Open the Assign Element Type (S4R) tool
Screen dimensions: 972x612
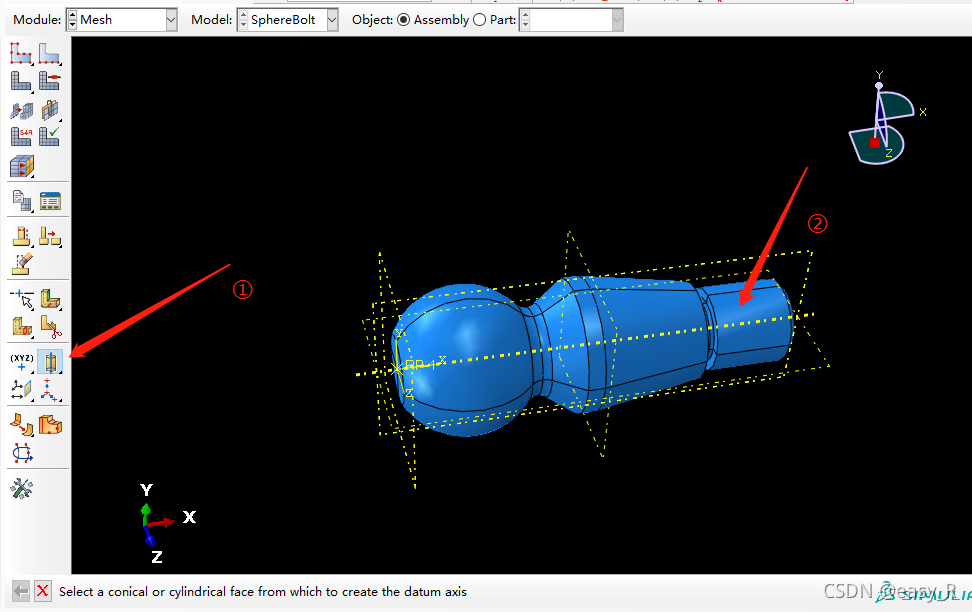tap(20, 136)
